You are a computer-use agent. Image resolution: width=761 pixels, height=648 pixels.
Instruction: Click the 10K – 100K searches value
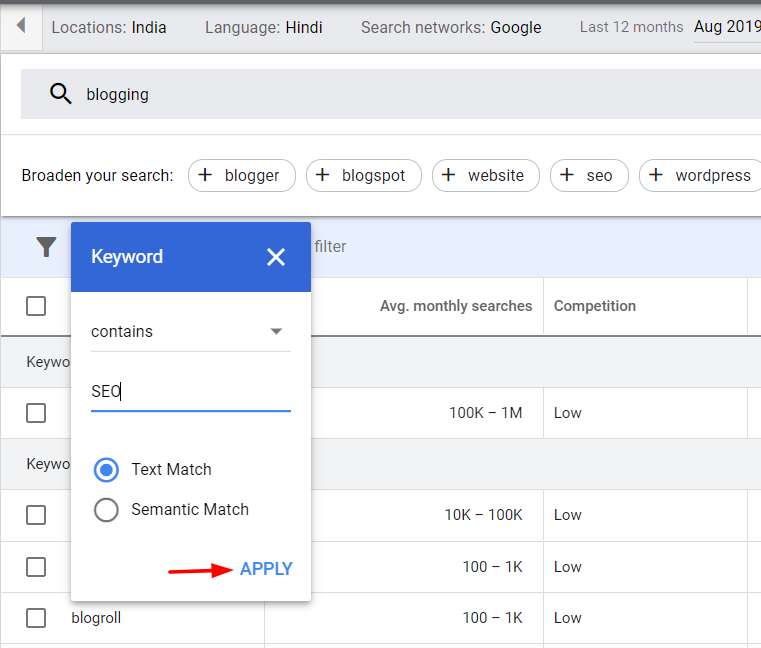(x=483, y=515)
